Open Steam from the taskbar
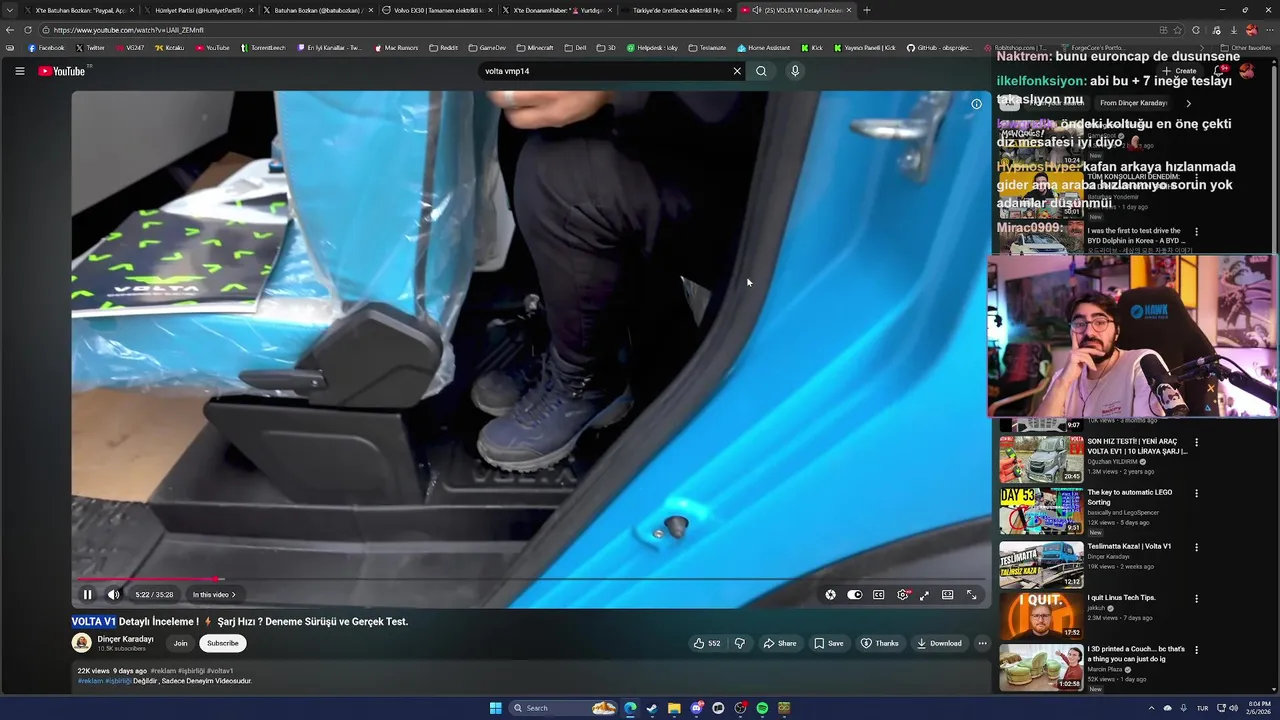Image resolution: width=1280 pixels, height=720 pixels. [652, 708]
